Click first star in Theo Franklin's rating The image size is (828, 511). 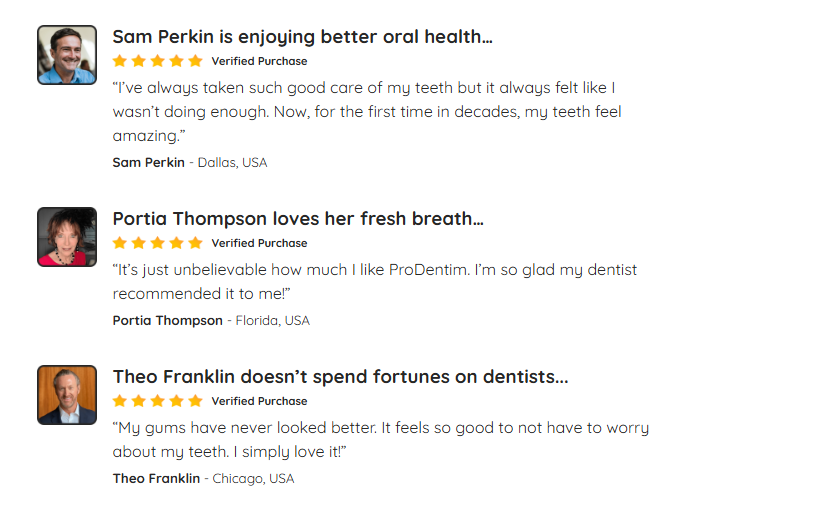coord(120,401)
